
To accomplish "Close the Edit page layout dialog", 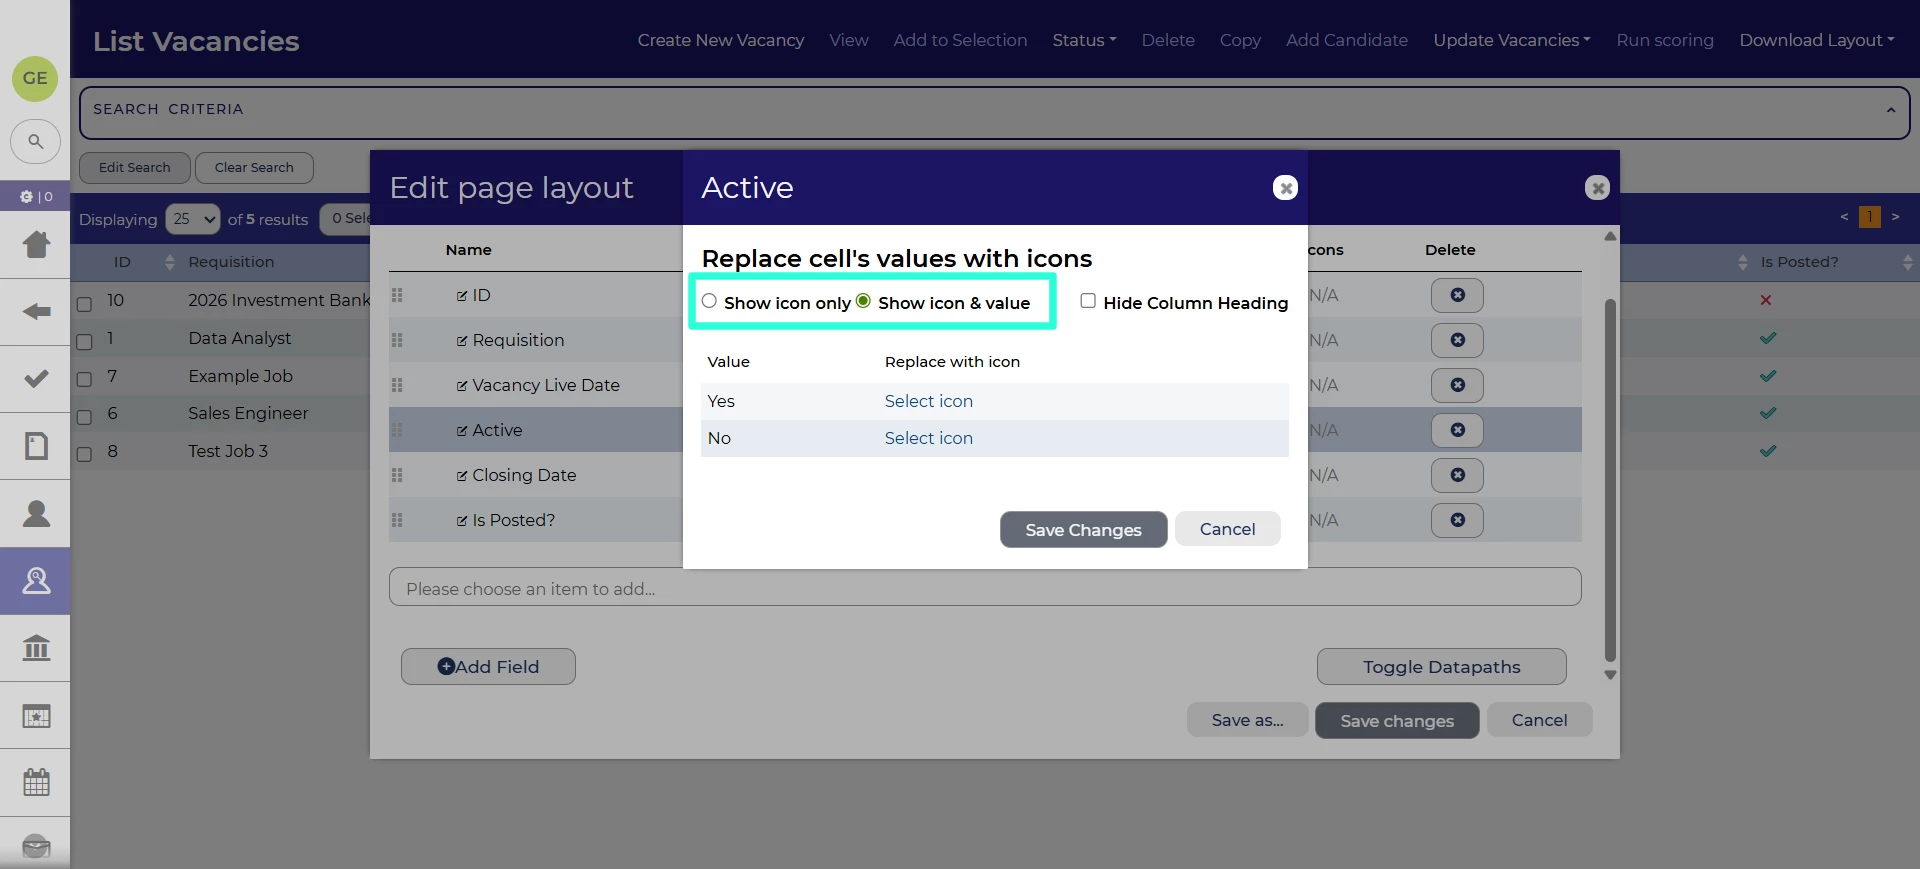I will (x=1597, y=187).
